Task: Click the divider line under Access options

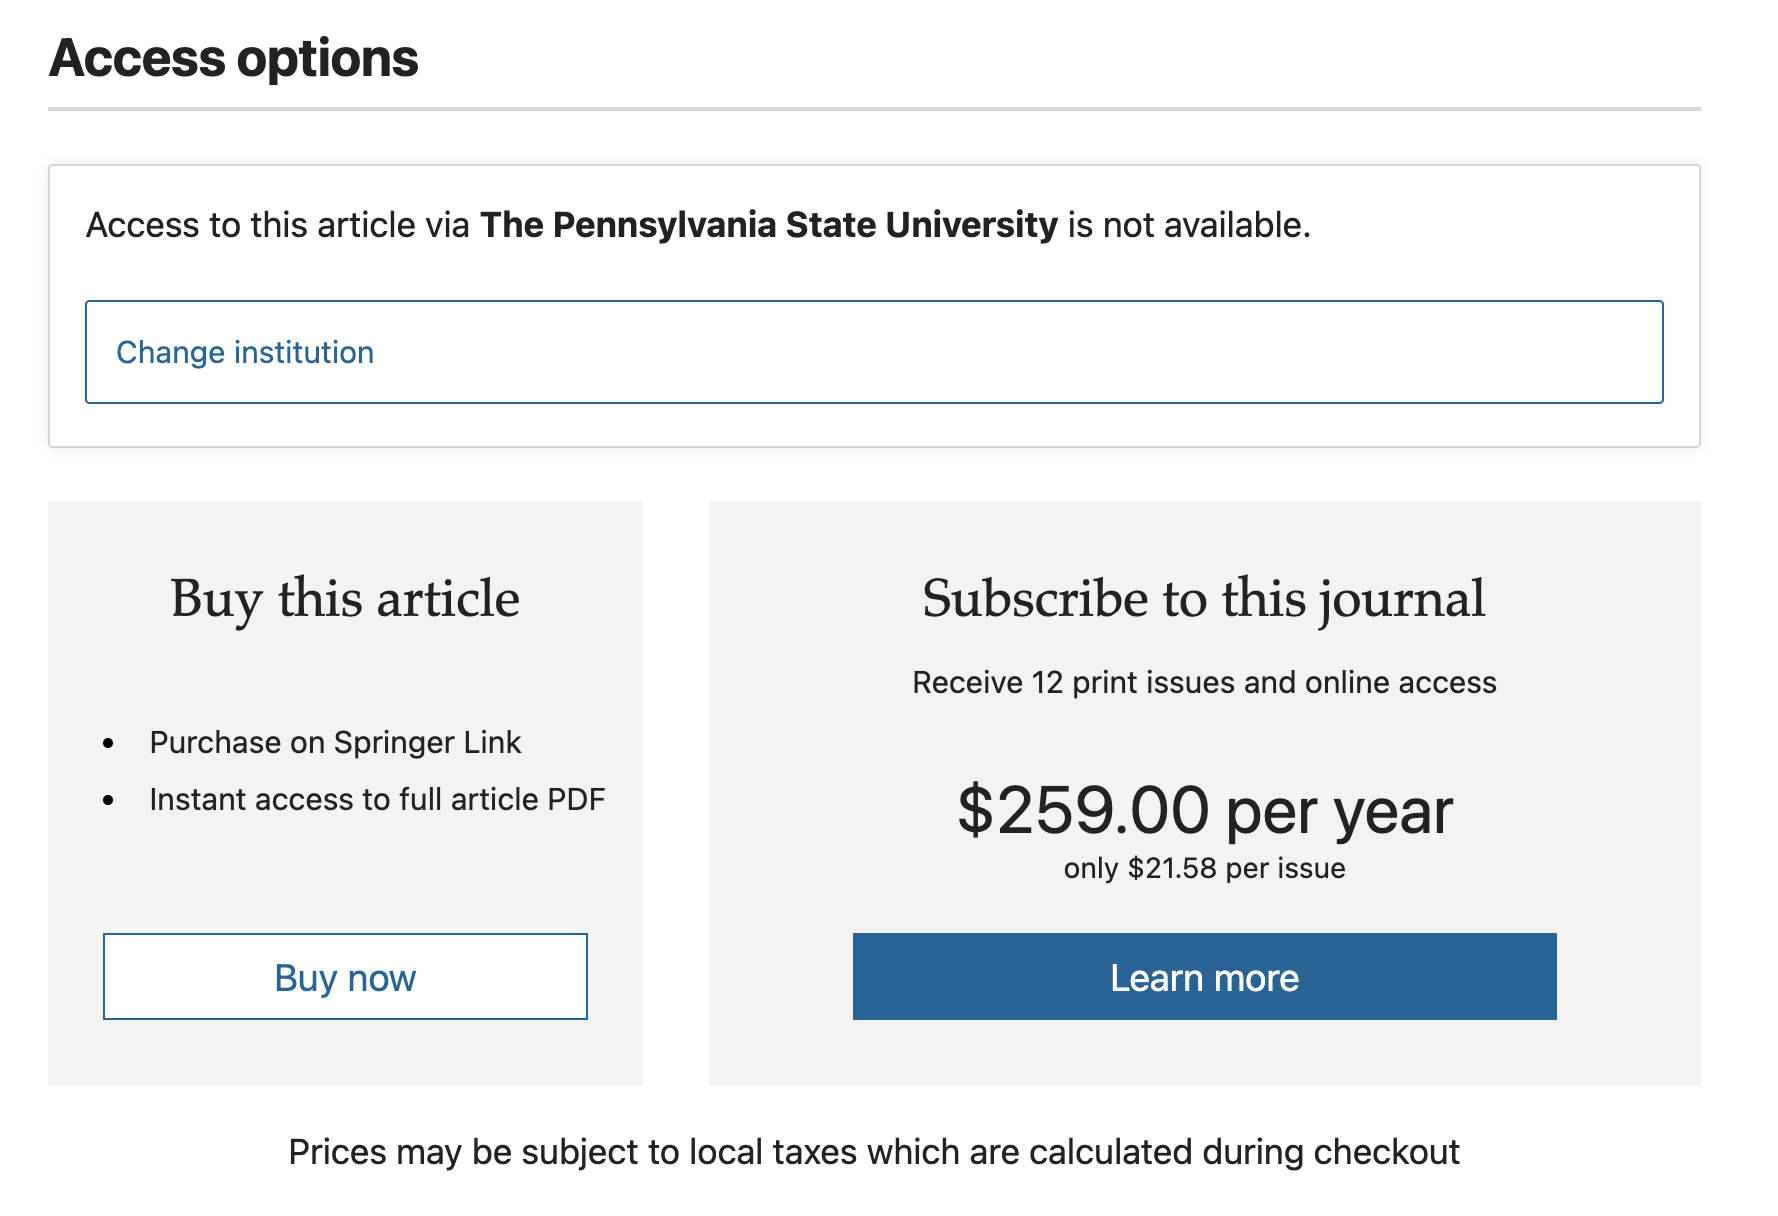Action: (874, 109)
